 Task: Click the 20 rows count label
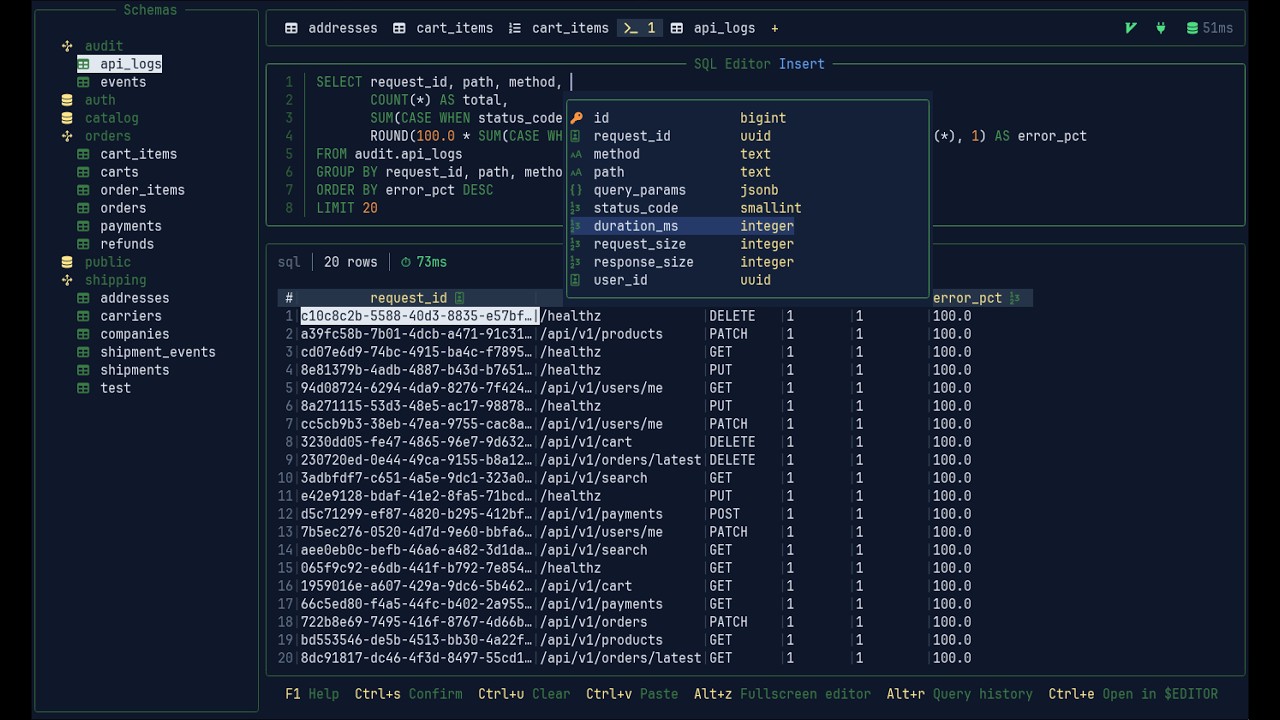351,262
